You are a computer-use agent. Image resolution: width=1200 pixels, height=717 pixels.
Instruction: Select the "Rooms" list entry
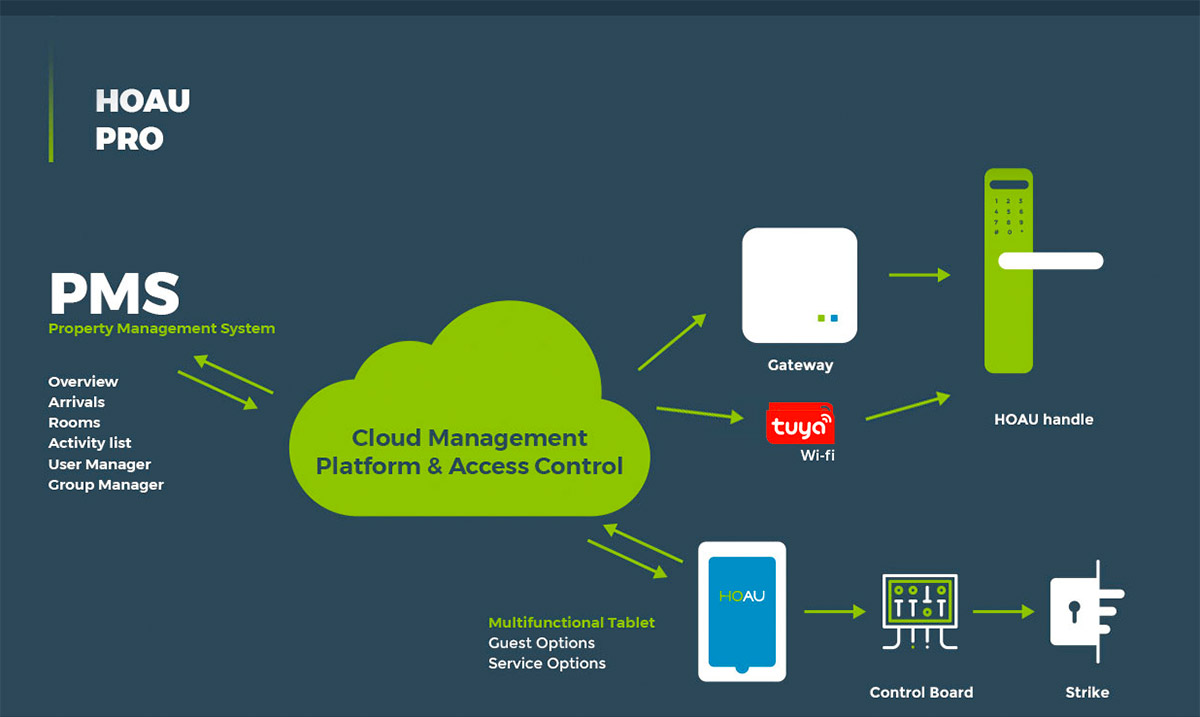(74, 422)
